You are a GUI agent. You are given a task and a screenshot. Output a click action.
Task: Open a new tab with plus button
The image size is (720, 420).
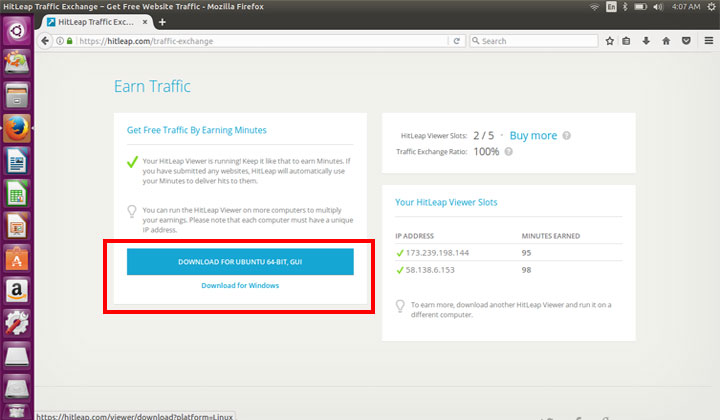(x=162, y=22)
